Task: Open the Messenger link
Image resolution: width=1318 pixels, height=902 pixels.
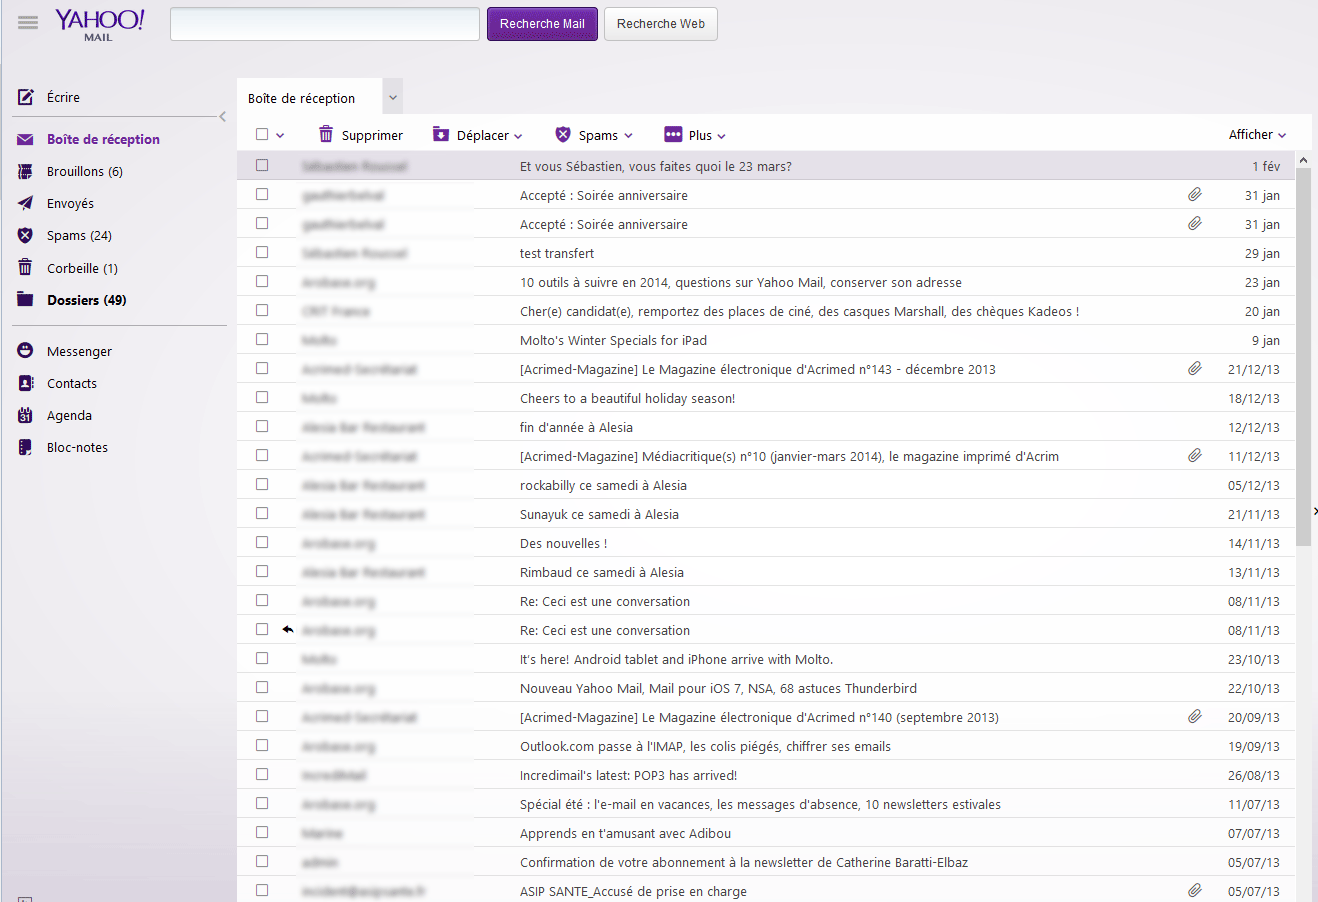Action: pos(79,351)
